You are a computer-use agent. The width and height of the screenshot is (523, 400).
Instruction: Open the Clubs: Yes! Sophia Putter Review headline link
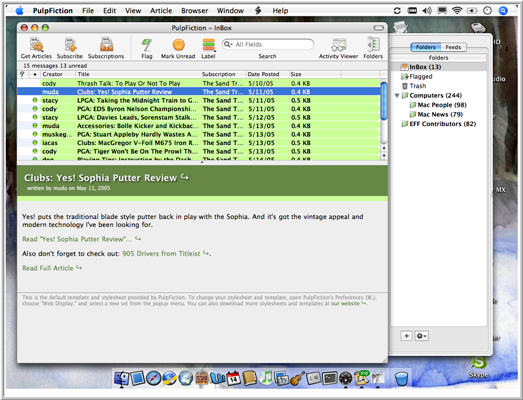click(x=106, y=178)
